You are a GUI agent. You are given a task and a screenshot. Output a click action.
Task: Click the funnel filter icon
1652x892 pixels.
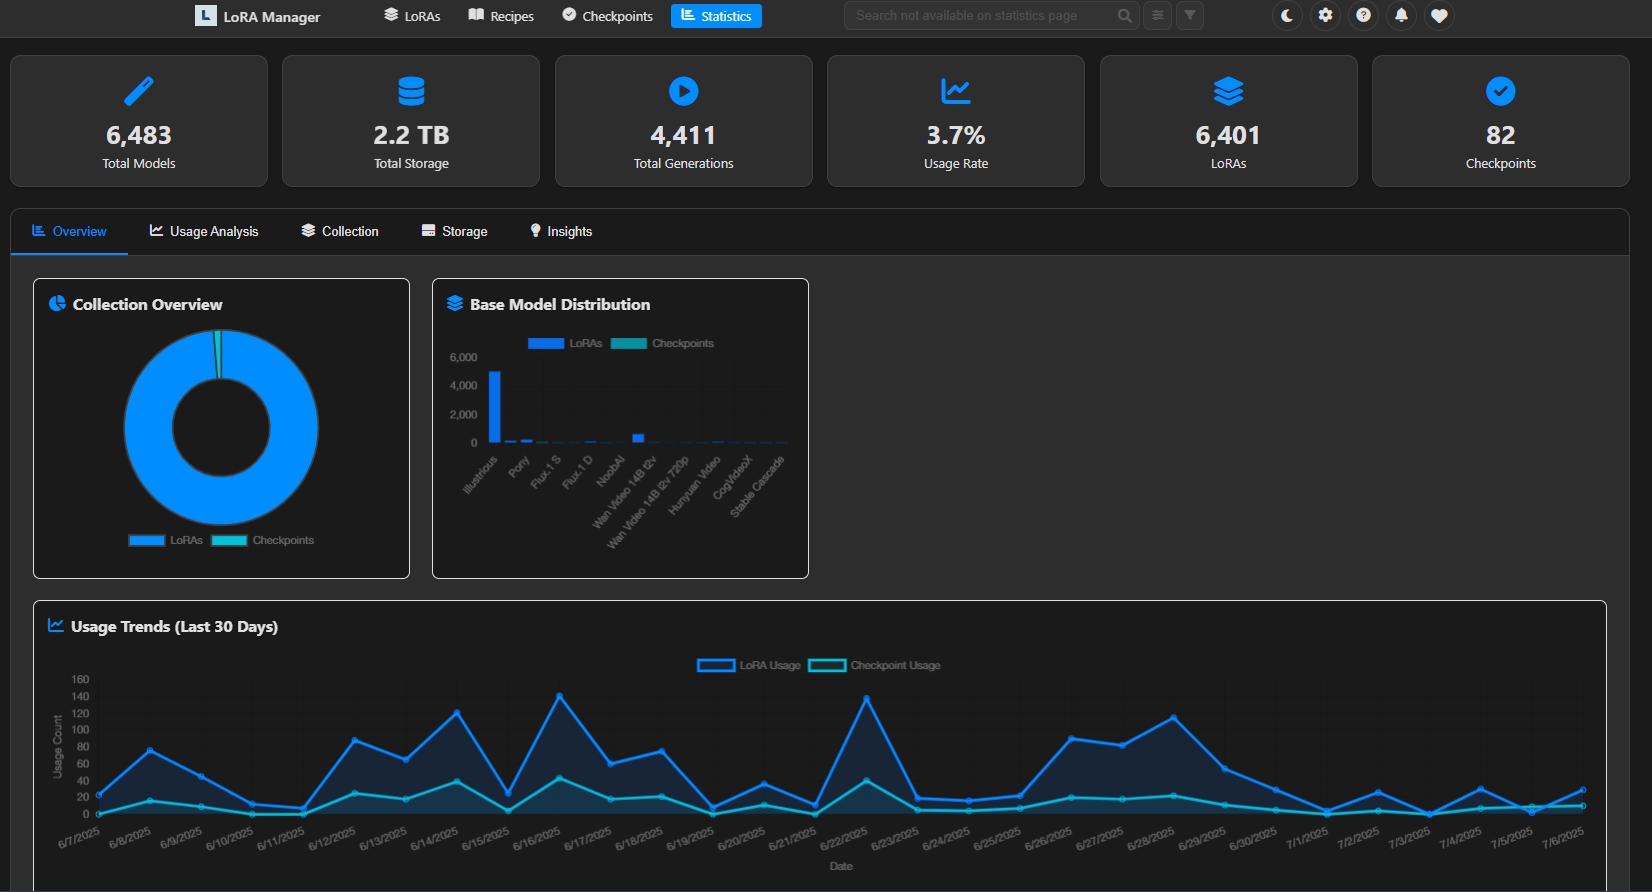tap(1190, 16)
